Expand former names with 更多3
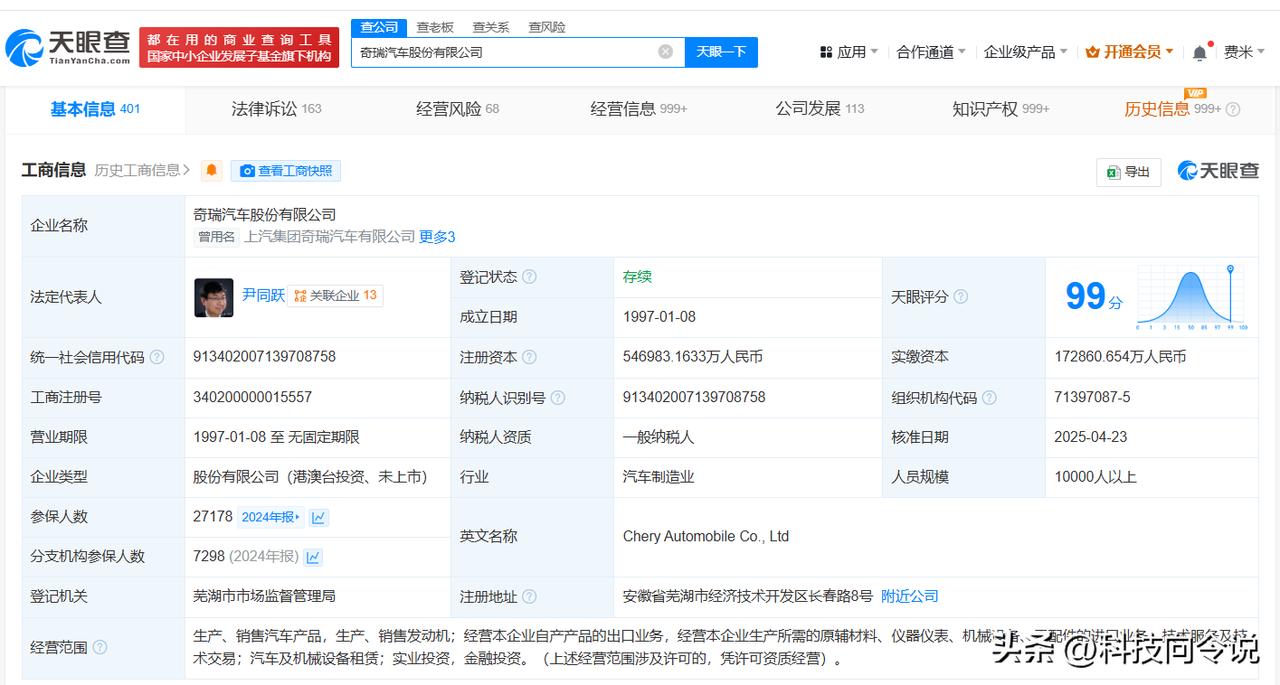Screen dimensions: 1280x685 437,237
